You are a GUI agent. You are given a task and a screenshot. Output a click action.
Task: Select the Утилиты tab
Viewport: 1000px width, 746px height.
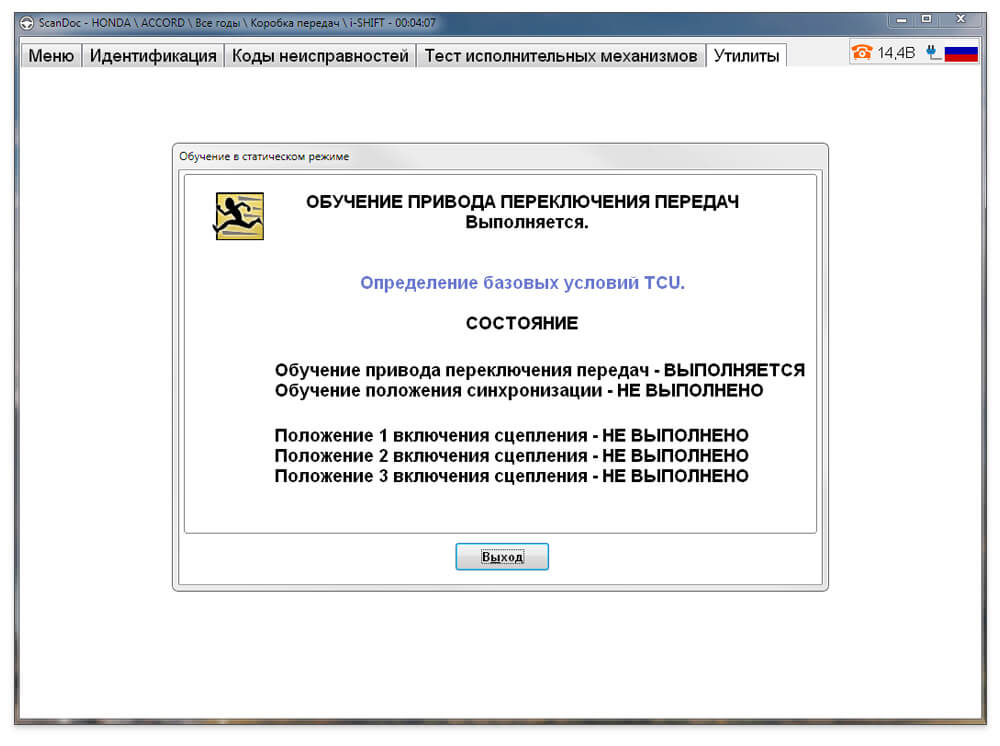point(746,55)
